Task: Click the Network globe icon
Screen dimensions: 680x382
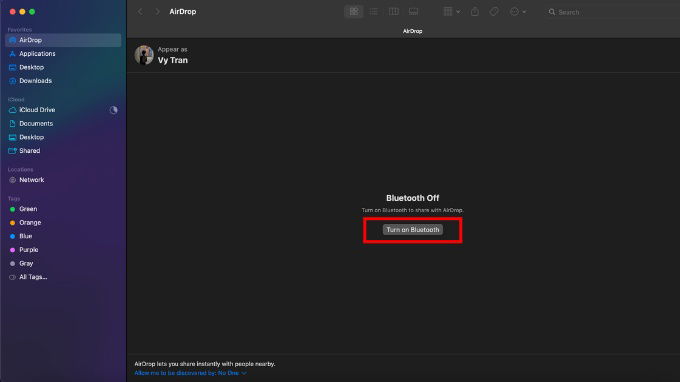Action: [13, 180]
